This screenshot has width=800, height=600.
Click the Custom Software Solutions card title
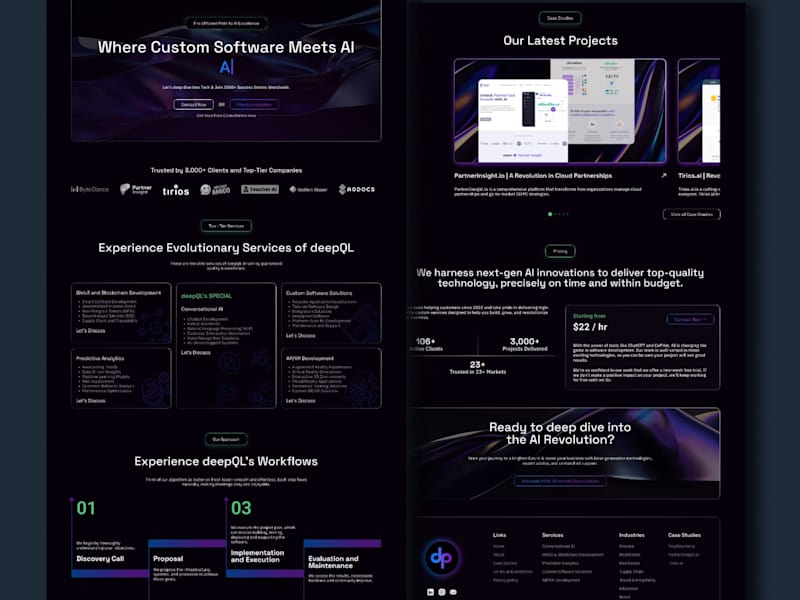click(x=319, y=293)
